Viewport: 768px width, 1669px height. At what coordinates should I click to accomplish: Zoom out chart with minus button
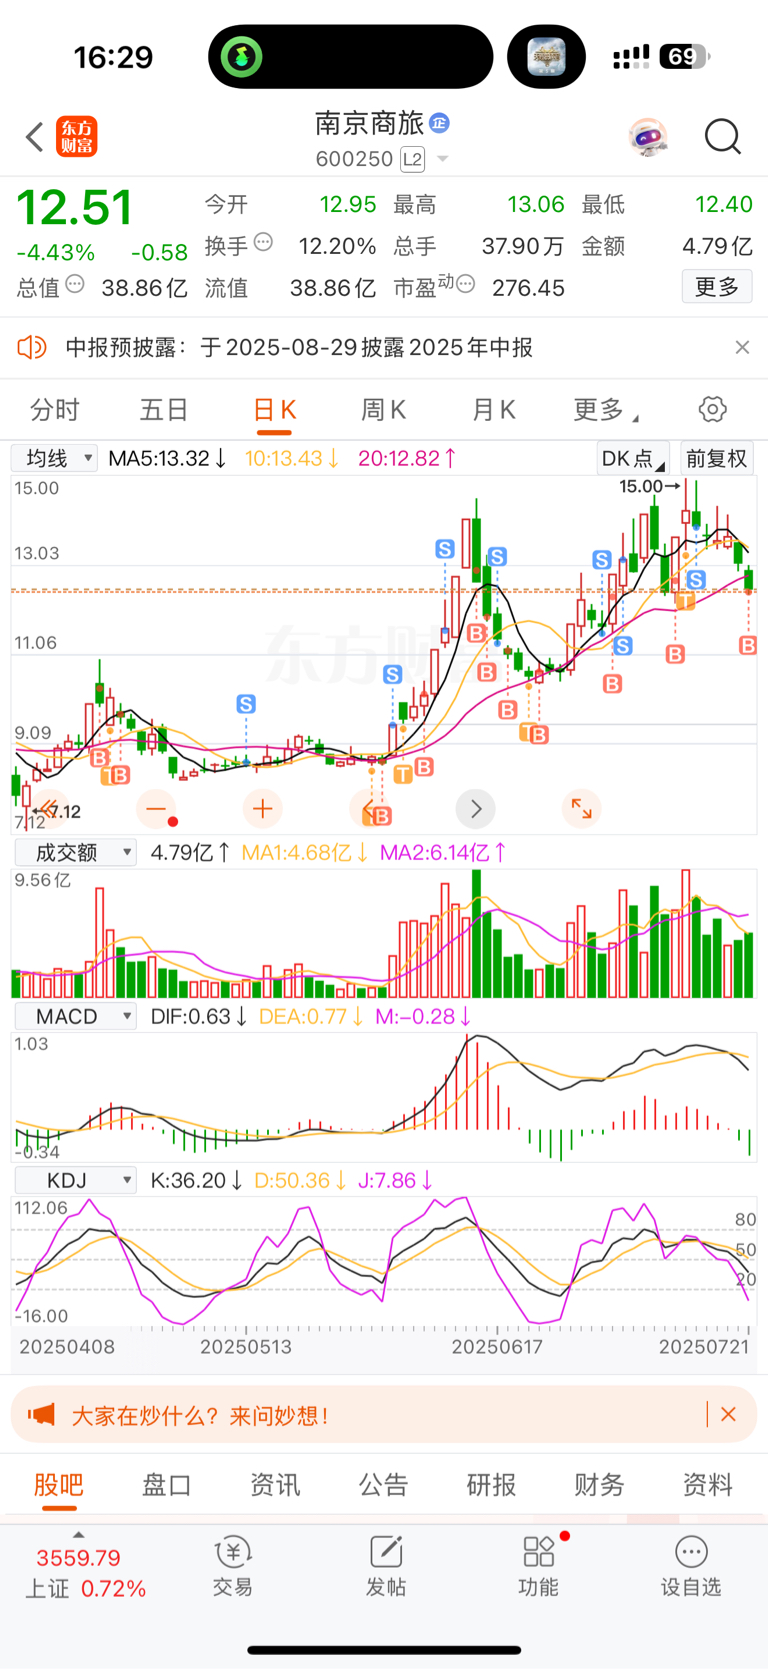point(156,808)
